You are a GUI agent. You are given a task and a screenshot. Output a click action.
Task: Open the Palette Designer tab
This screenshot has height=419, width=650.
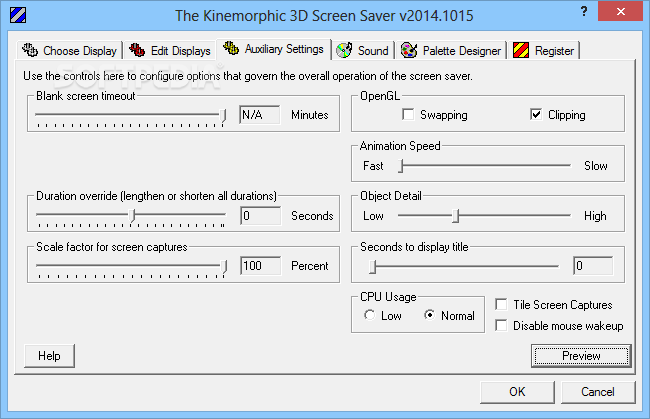[x=451, y=51]
